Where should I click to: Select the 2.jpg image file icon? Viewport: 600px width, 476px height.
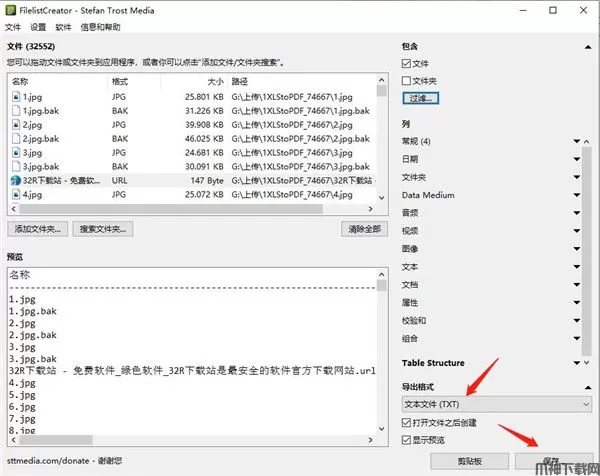click(x=16, y=124)
